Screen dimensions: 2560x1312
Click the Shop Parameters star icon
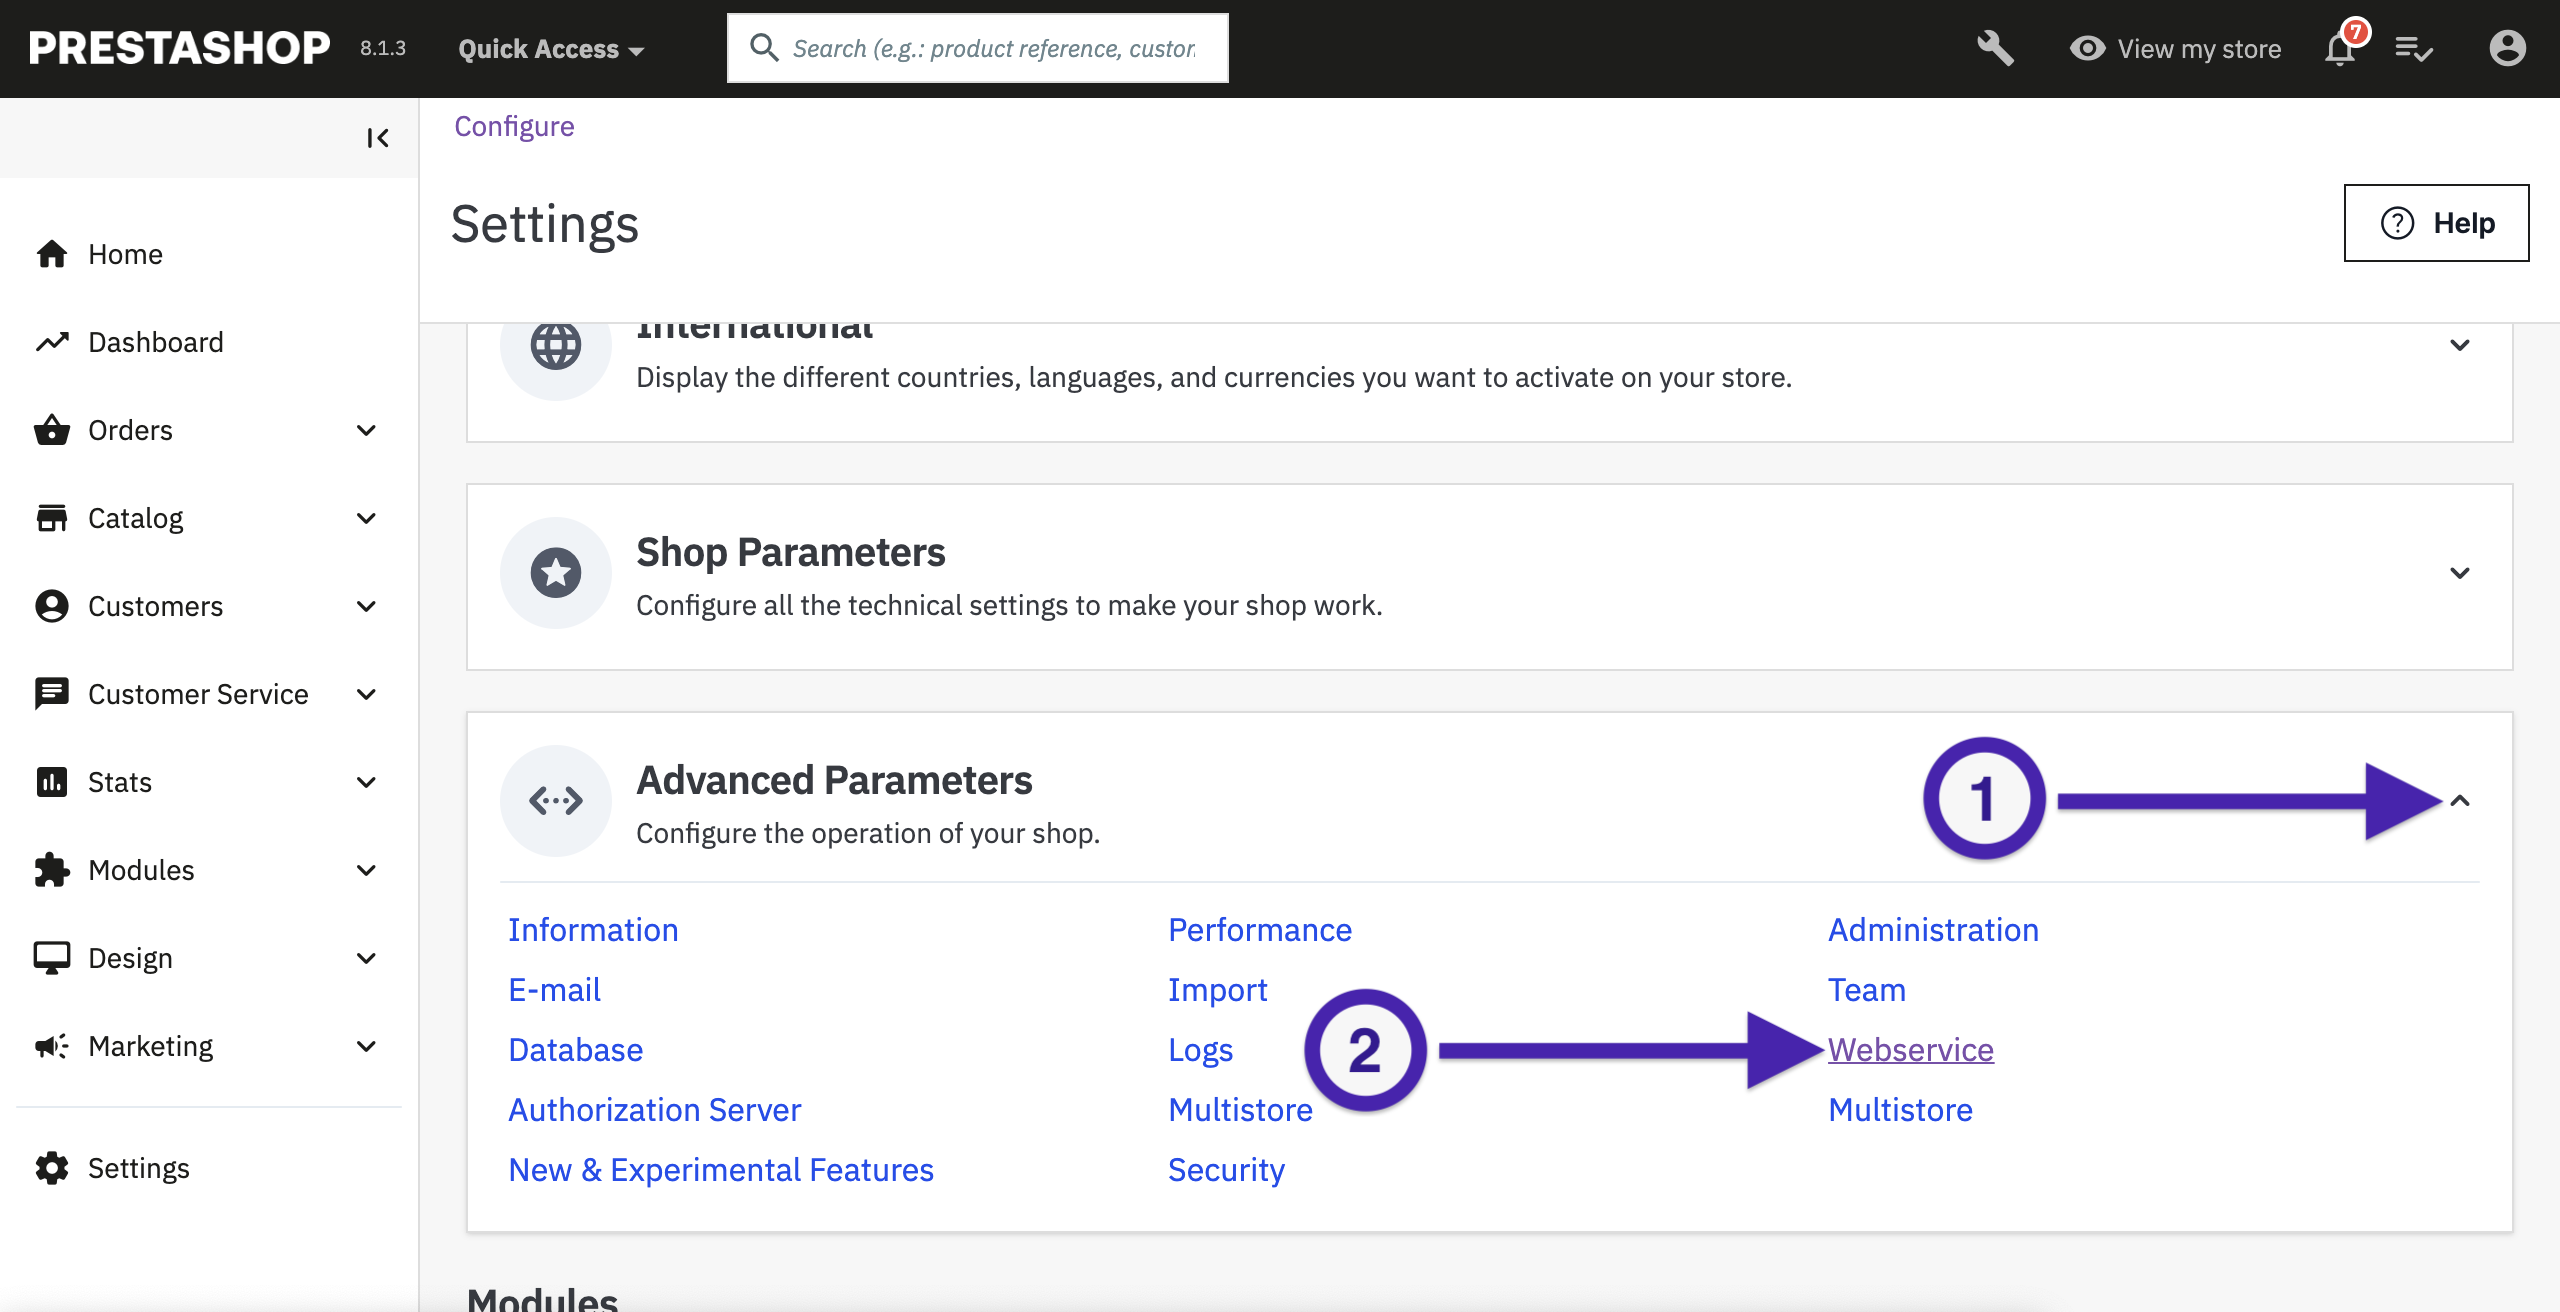556,573
